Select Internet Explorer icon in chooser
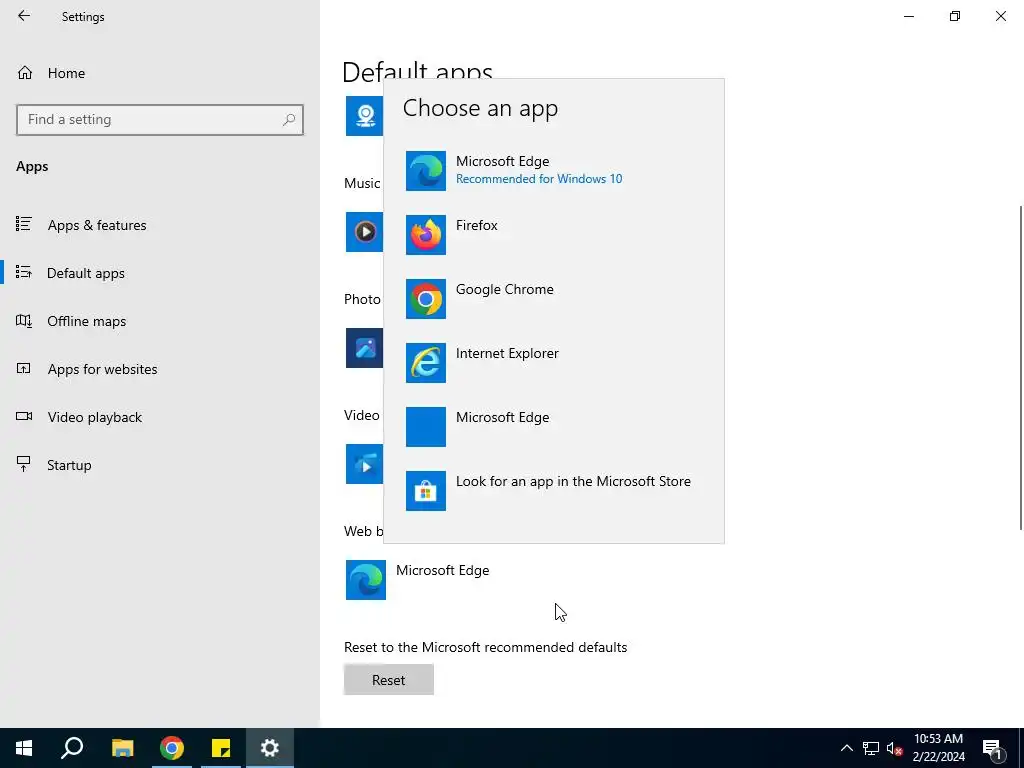This screenshot has width=1024, height=768. click(426, 363)
